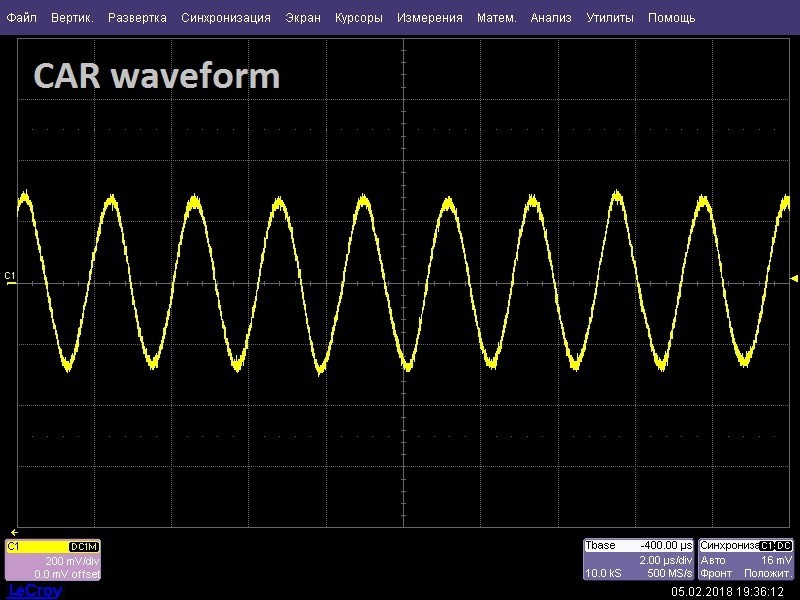Open the Синхронизация menu

coord(226,18)
